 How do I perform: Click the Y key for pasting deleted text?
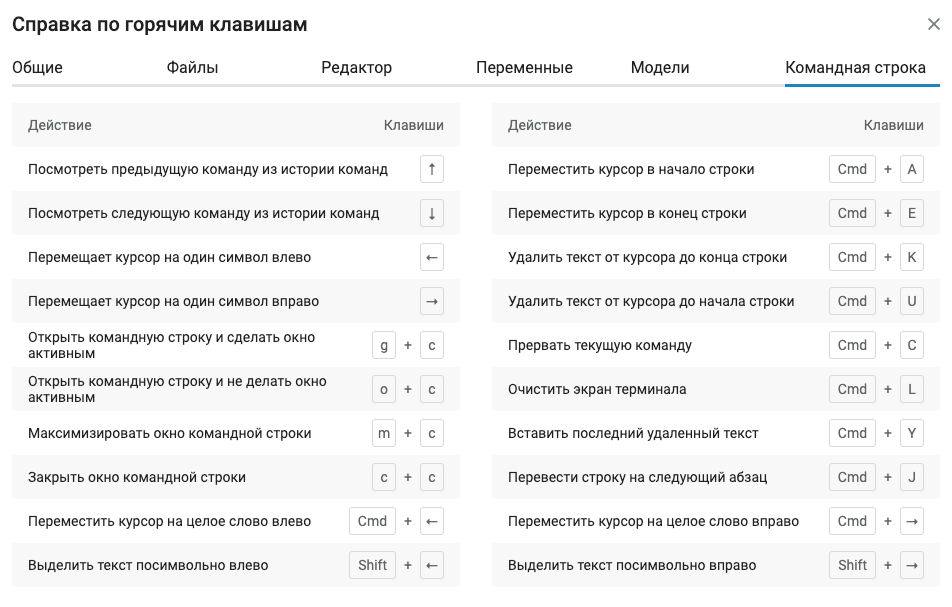pyautogui.click(x=912, y=433)
